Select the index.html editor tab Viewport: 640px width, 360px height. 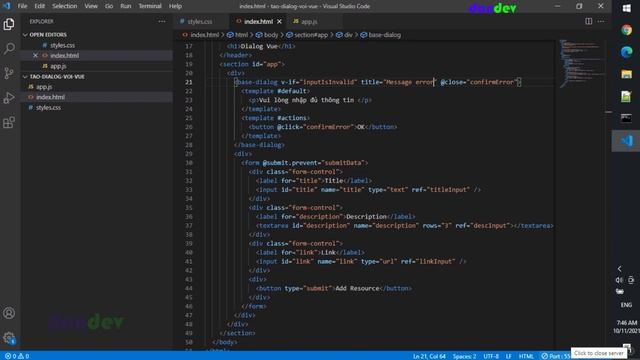coord(258,21)
